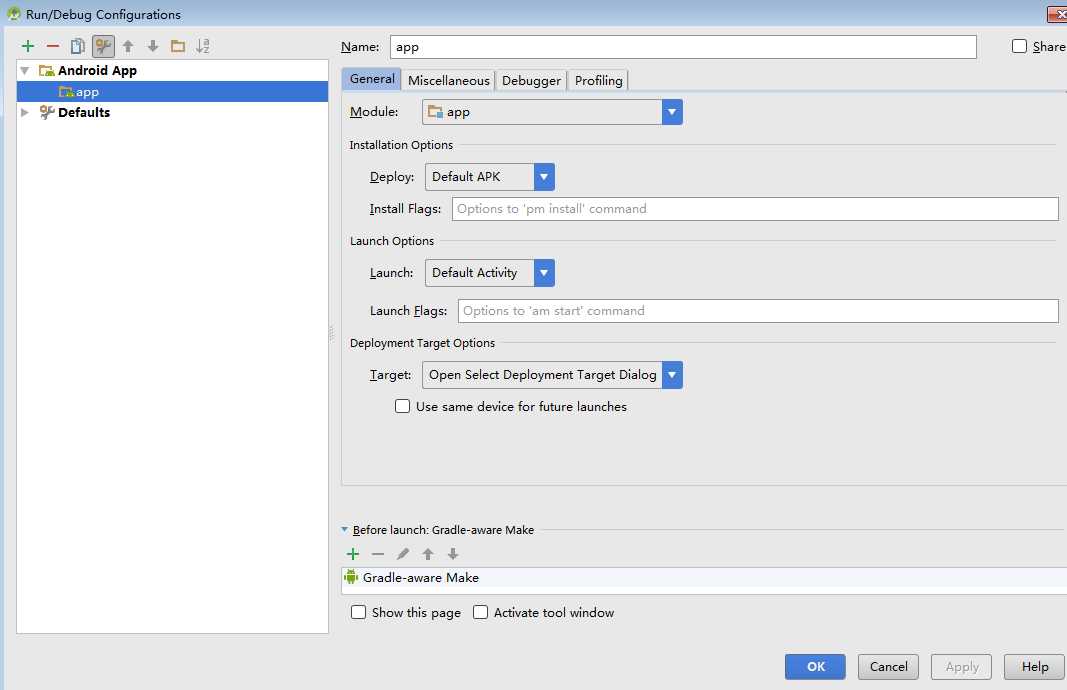The width and height of the screenshot is (1067, 690).
Task: Click the Apply button
Action: [x=962, y=667]
